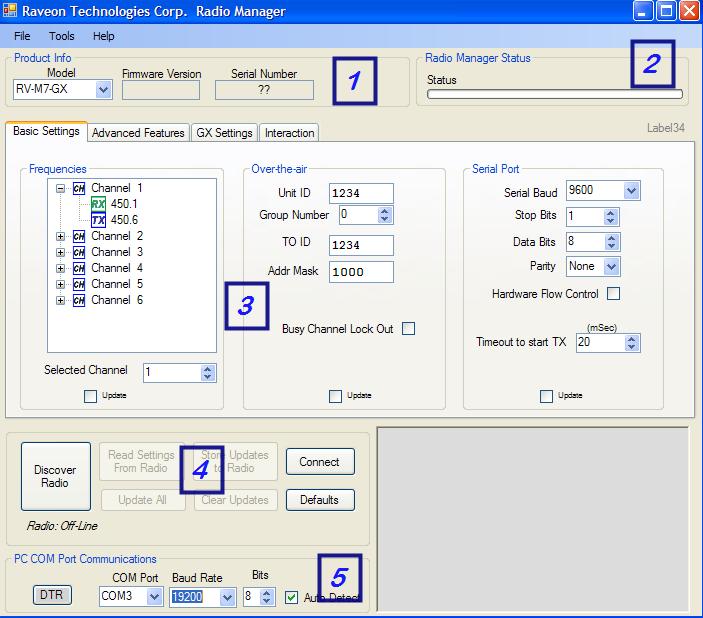The image size is (703, 618).
Task: Expand the Channel 4 tree node
Action: point(60,269)
